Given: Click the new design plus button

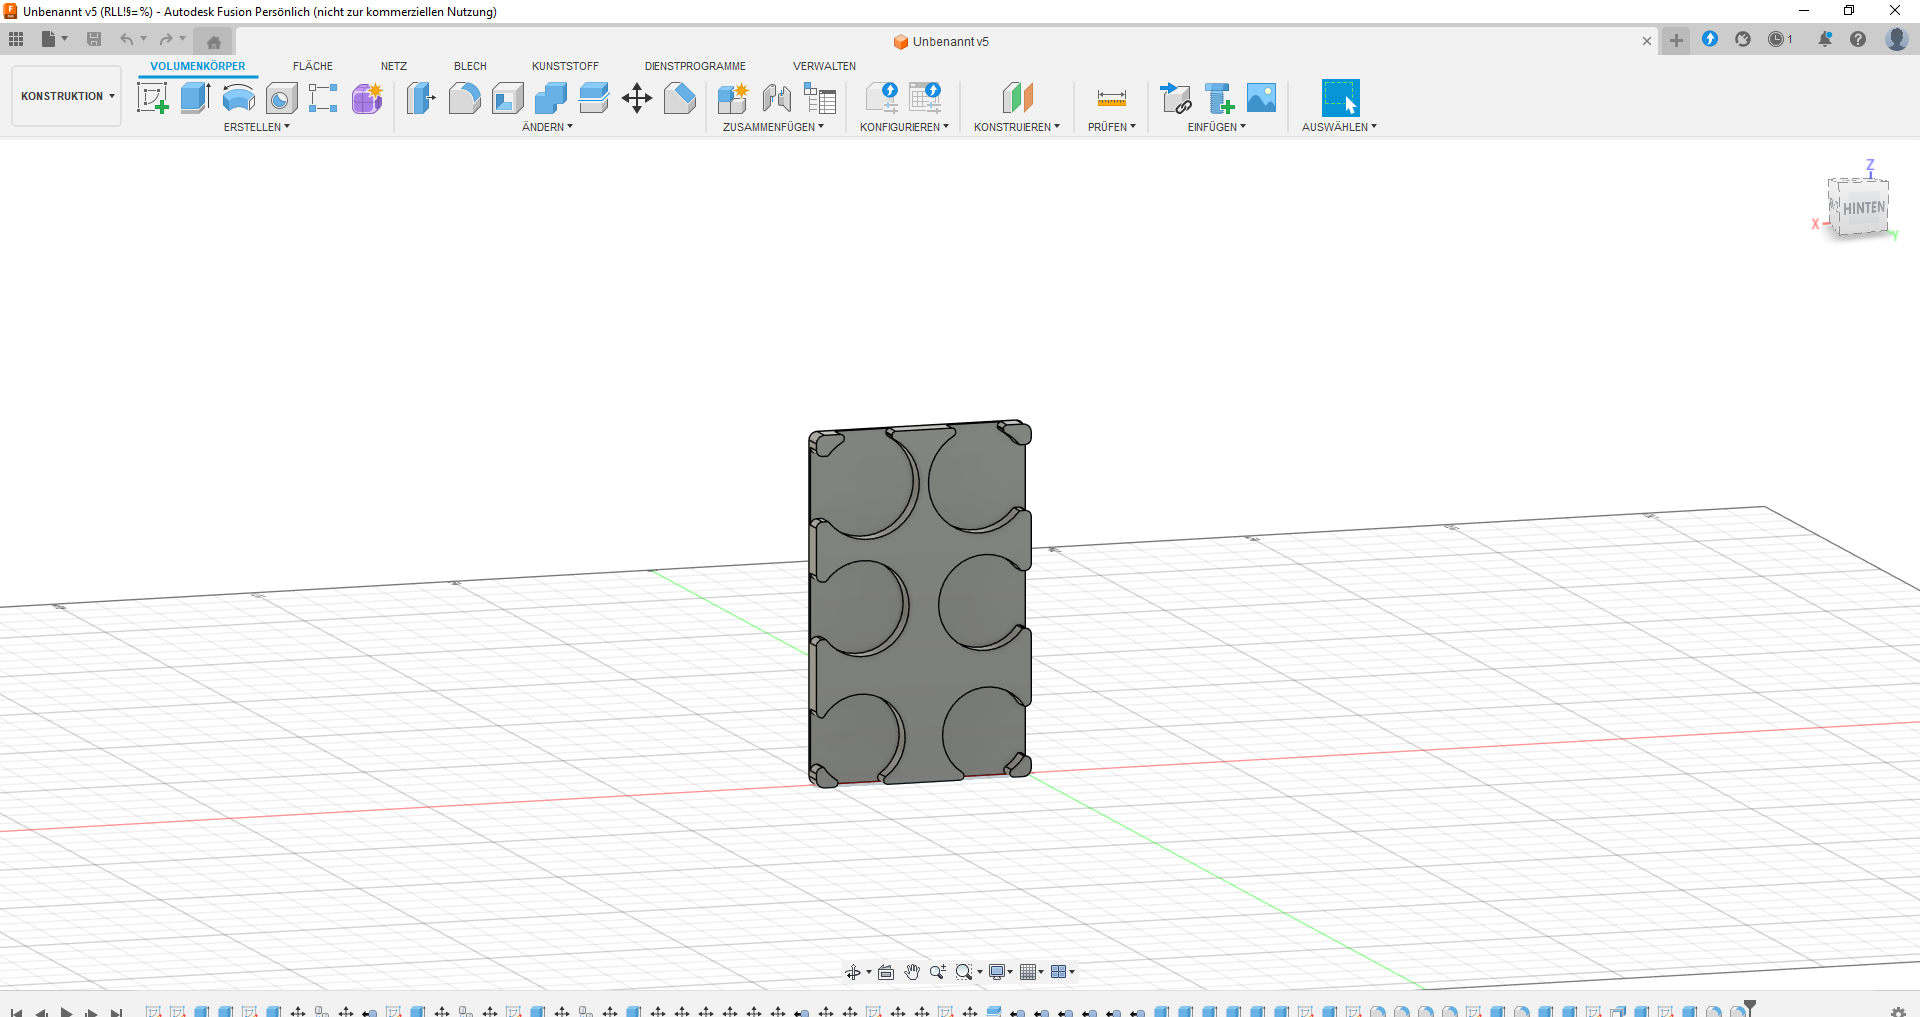Looking at the screenshot, I should click(x=1676, y=41).
